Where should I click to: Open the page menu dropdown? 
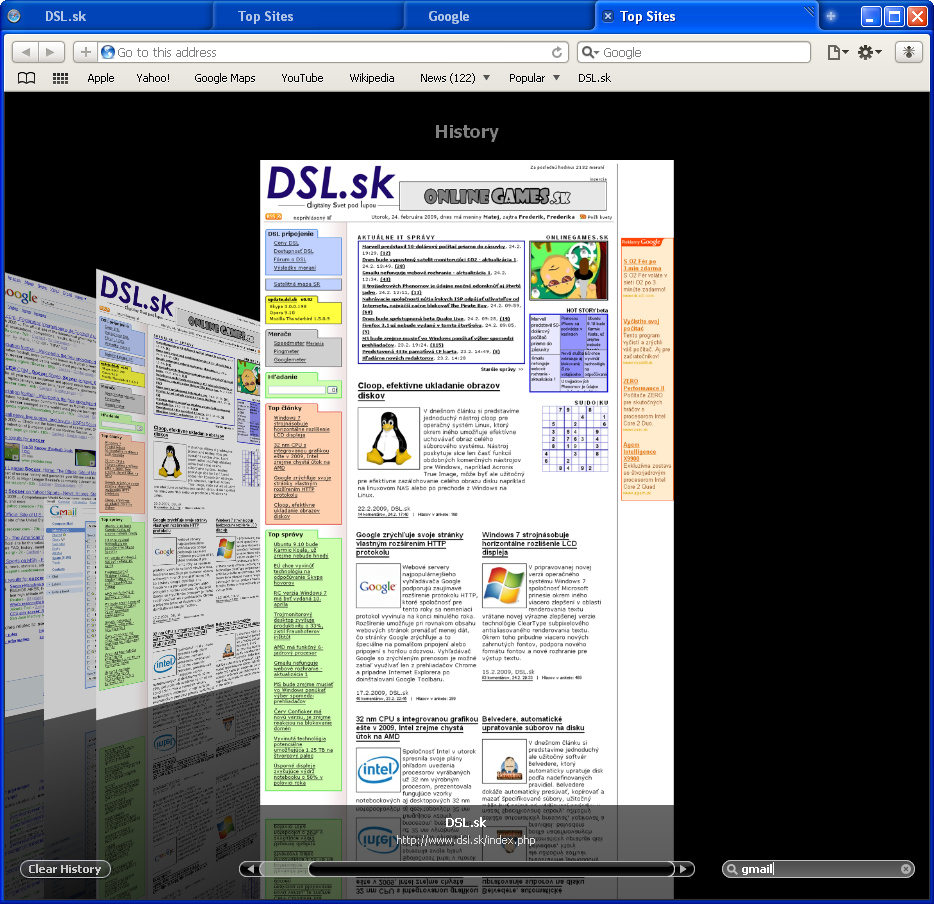838,52
